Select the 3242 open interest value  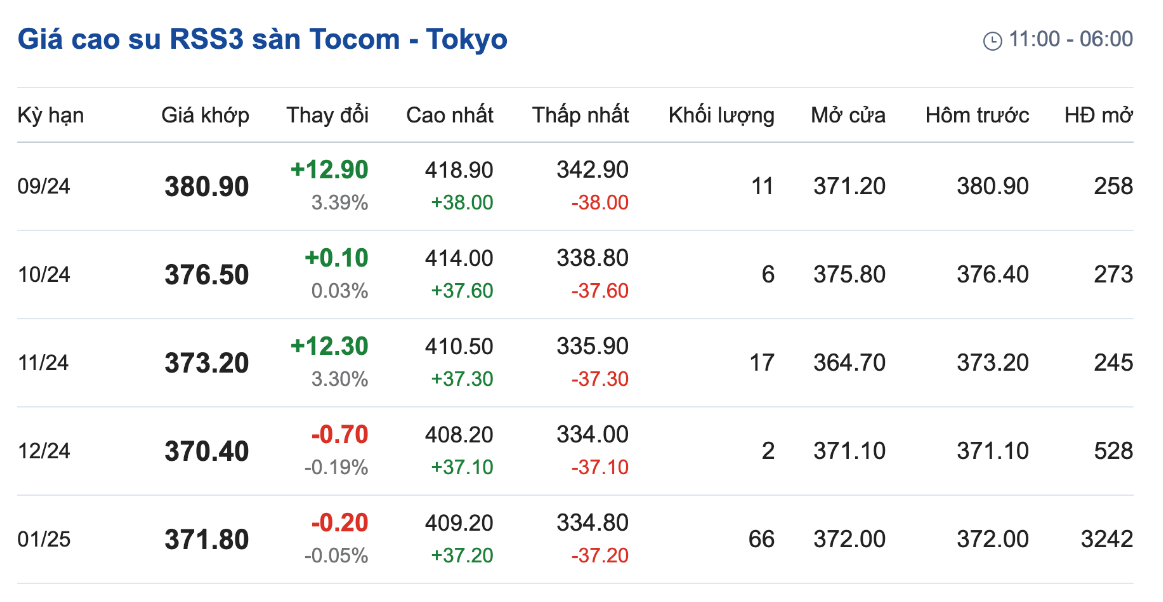1107,539
